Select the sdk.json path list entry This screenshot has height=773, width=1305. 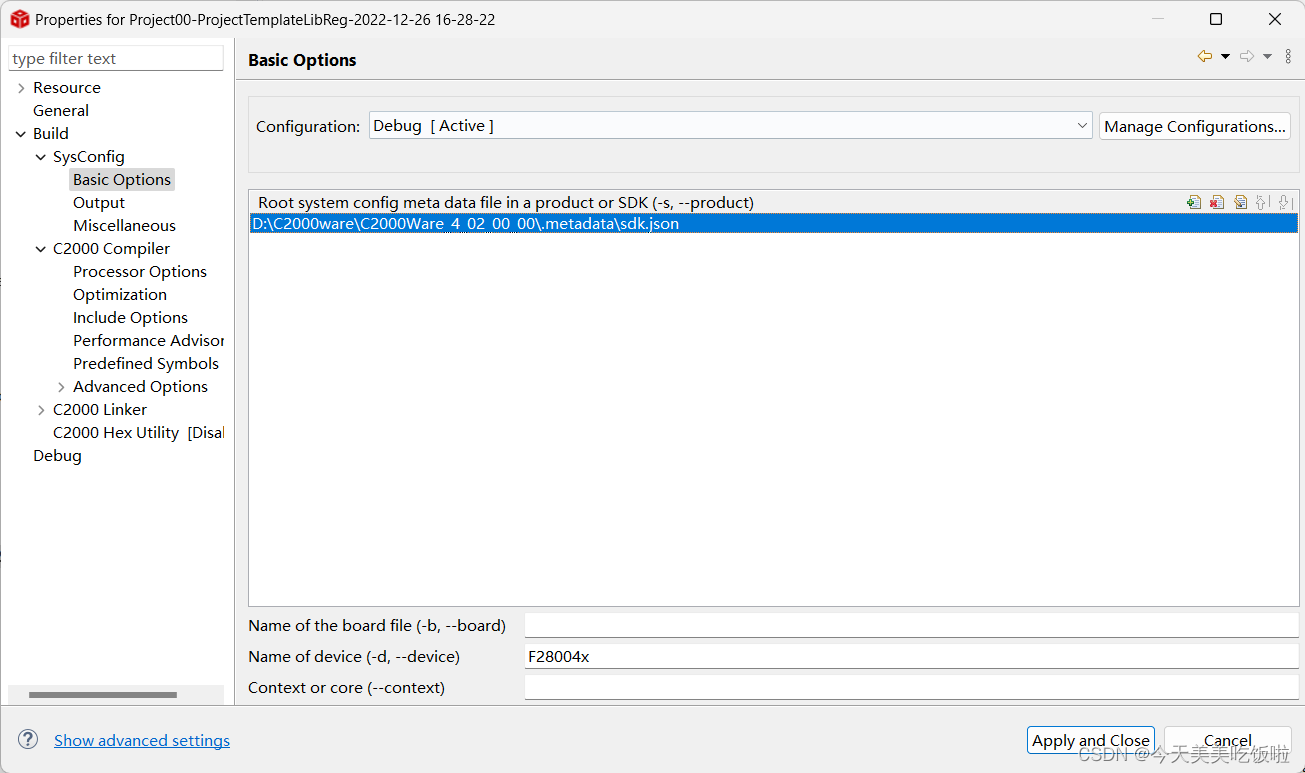point(773,224)
